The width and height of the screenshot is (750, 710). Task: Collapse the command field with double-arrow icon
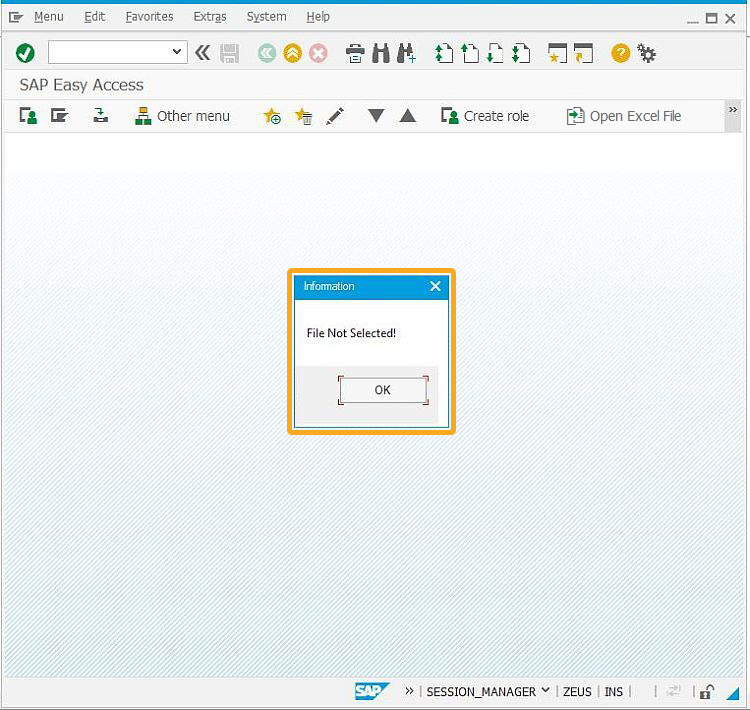pyautogui.click(x=203, y=52)
